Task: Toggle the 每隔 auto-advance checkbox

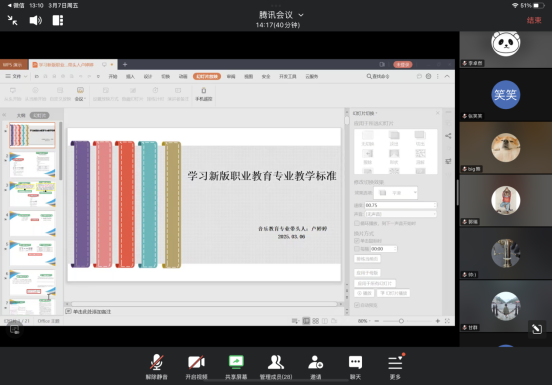Action: coord(357,249)
